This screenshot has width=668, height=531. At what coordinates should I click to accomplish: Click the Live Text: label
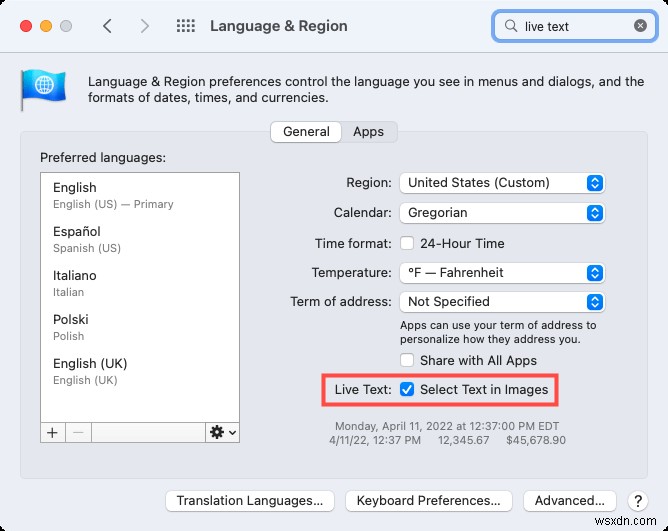[363, 390]
